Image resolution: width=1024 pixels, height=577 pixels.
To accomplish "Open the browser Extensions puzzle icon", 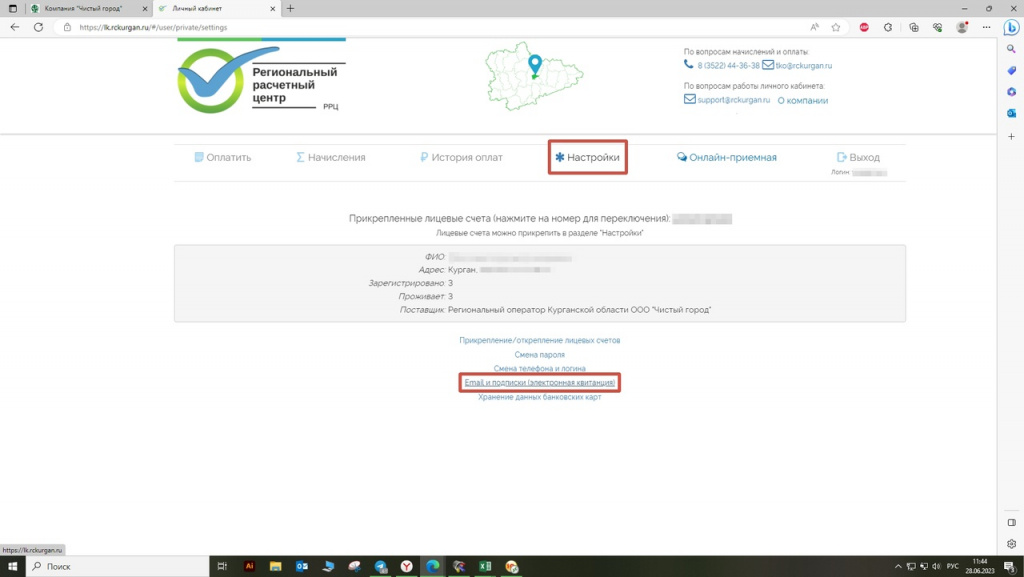I will coord(888,27).
